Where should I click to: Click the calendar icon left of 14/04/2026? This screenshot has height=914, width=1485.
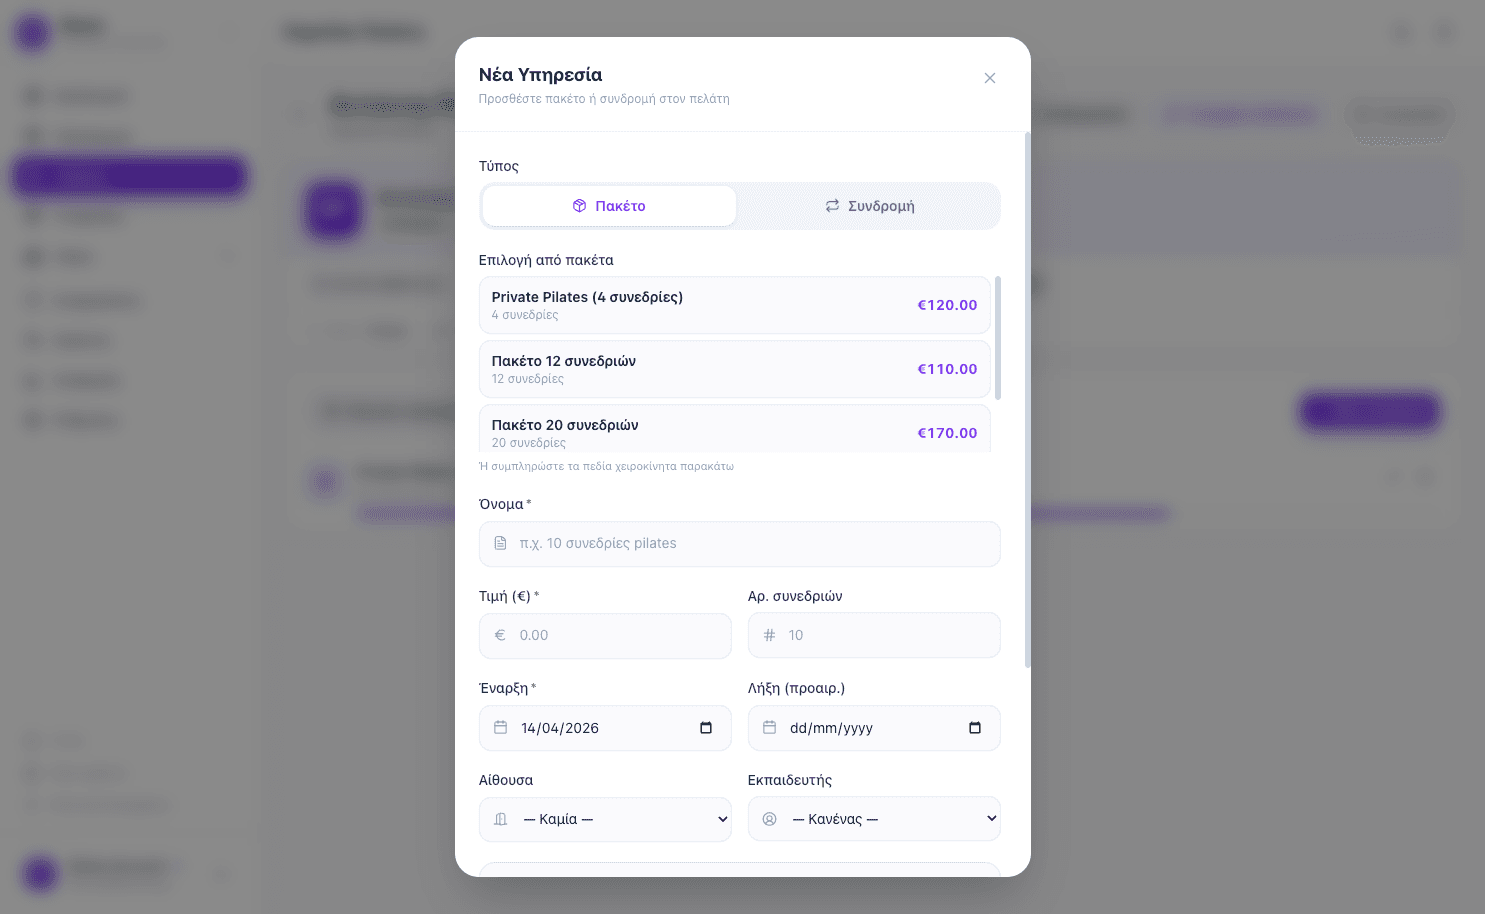pos(501,728)
